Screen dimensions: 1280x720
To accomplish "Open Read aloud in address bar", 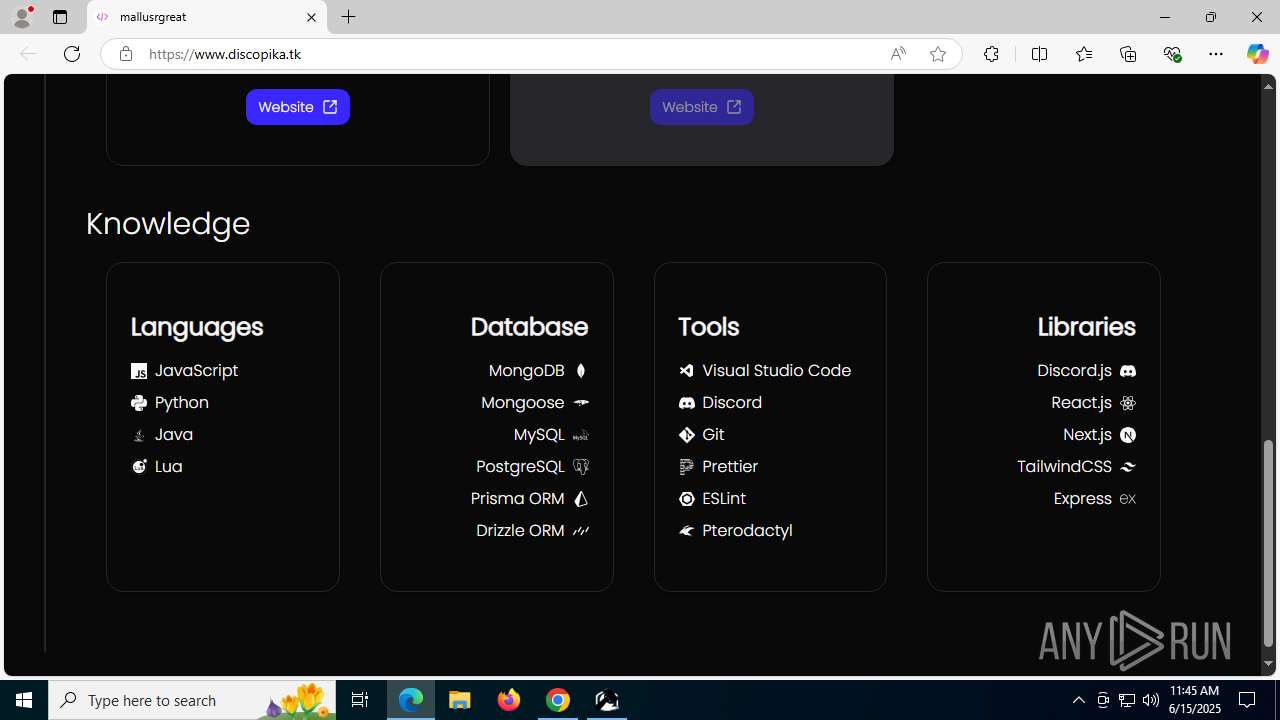I will [898, 54].
